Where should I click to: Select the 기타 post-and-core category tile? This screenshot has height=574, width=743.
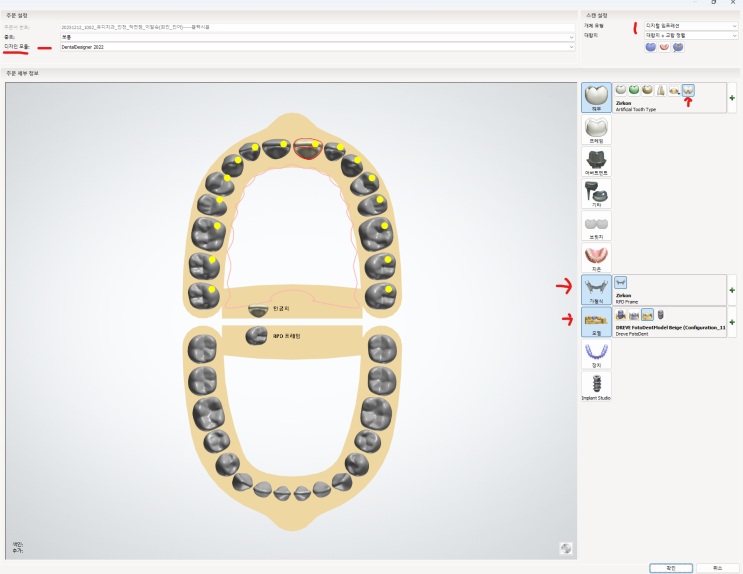tap(596, 194)
